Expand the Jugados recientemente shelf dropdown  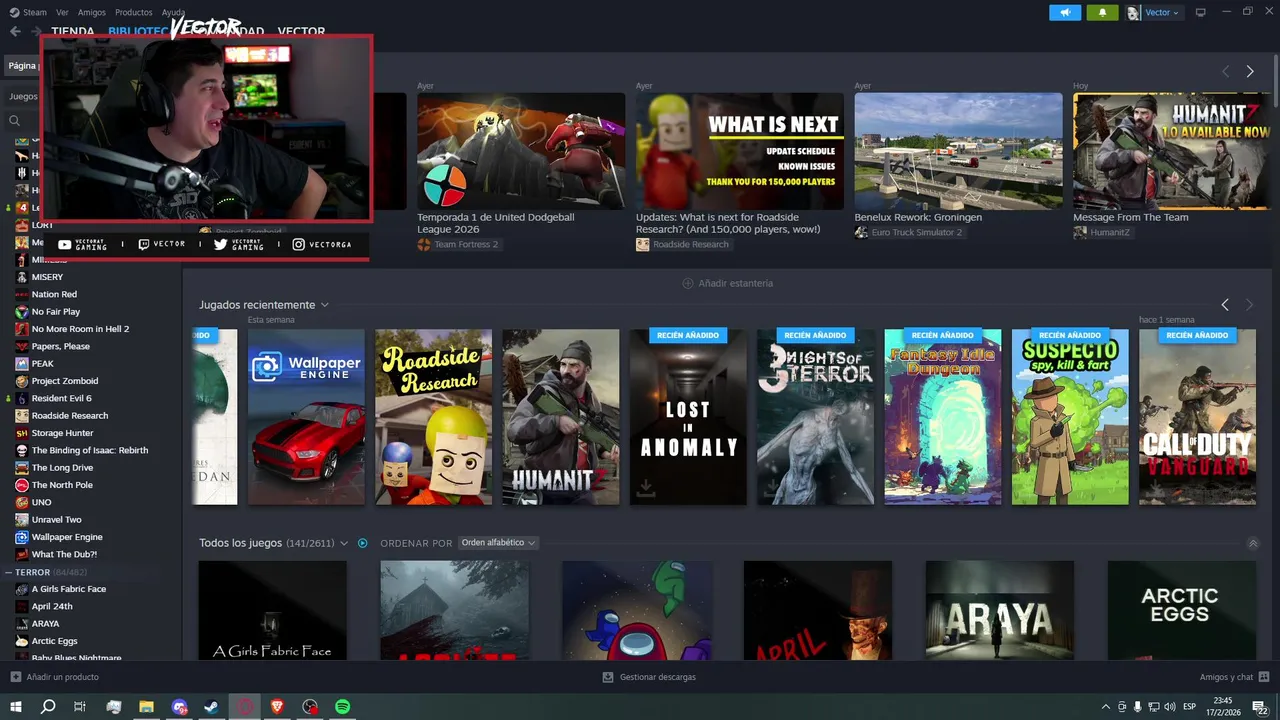point(325,305)
